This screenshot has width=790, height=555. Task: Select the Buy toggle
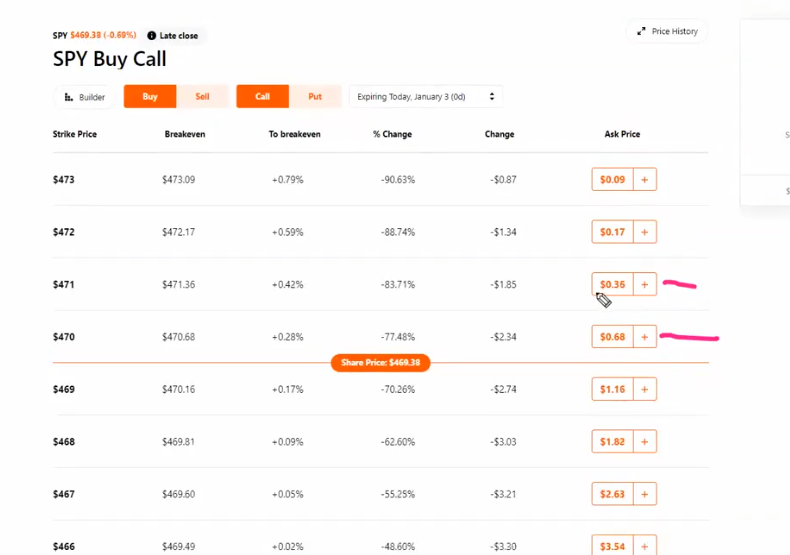(x=150, y=97)
